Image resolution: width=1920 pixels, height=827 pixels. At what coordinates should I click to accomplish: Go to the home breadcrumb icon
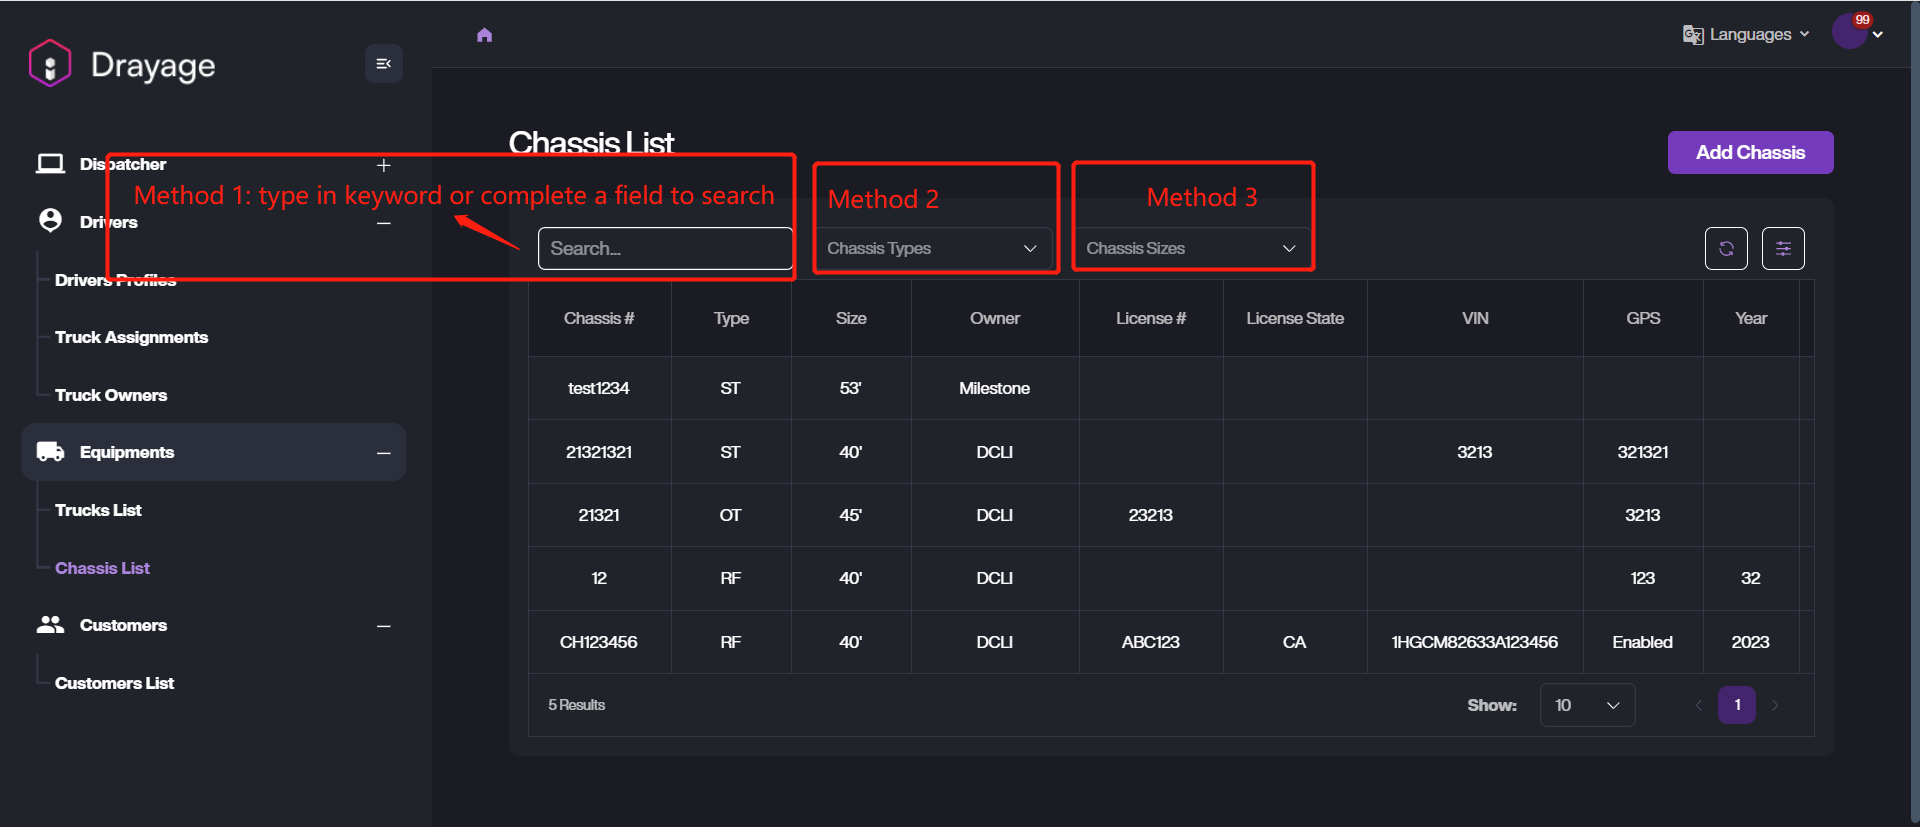[x=485, y=35]
